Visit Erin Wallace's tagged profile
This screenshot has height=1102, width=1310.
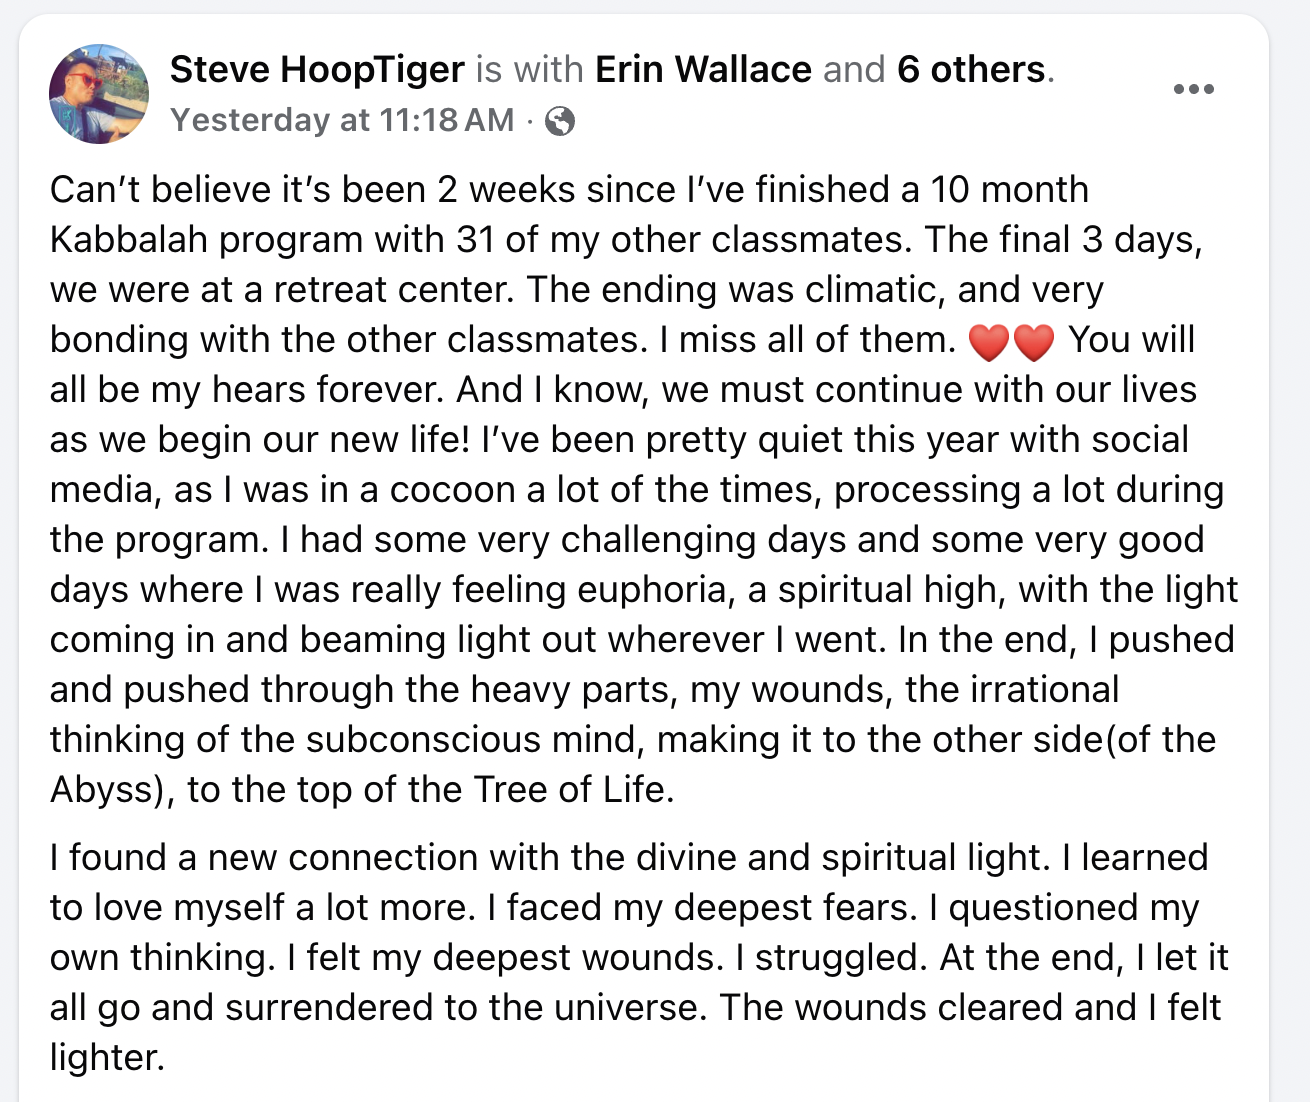(703, 69)
